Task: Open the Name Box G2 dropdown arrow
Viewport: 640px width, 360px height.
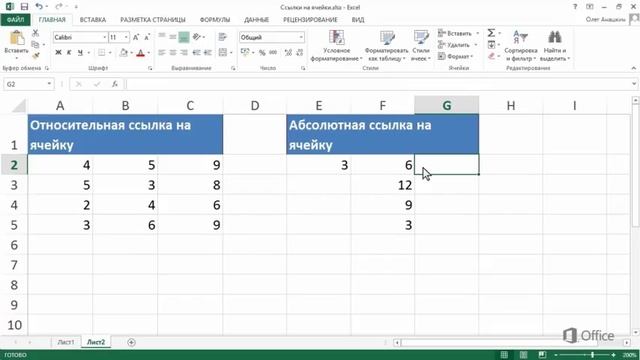Action: (49, 84)
